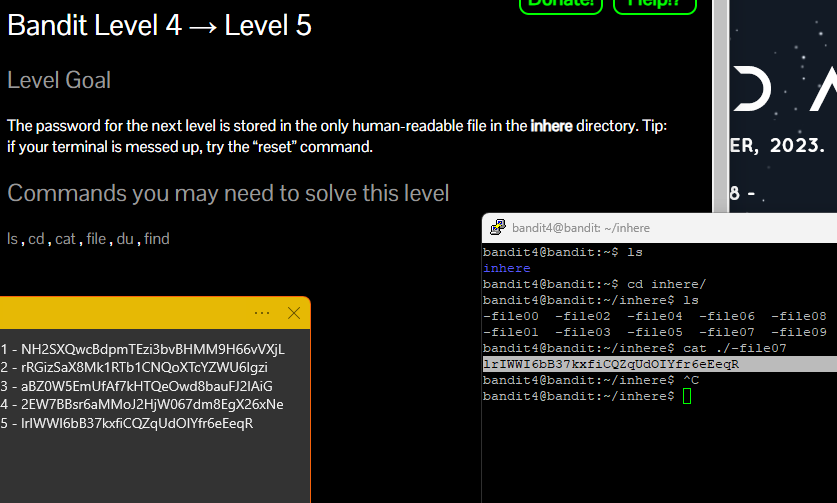Click the terminal title bandit4@bandit: ~/inhere
Screen dimensions: 837x503
click(x=581, y=228)
